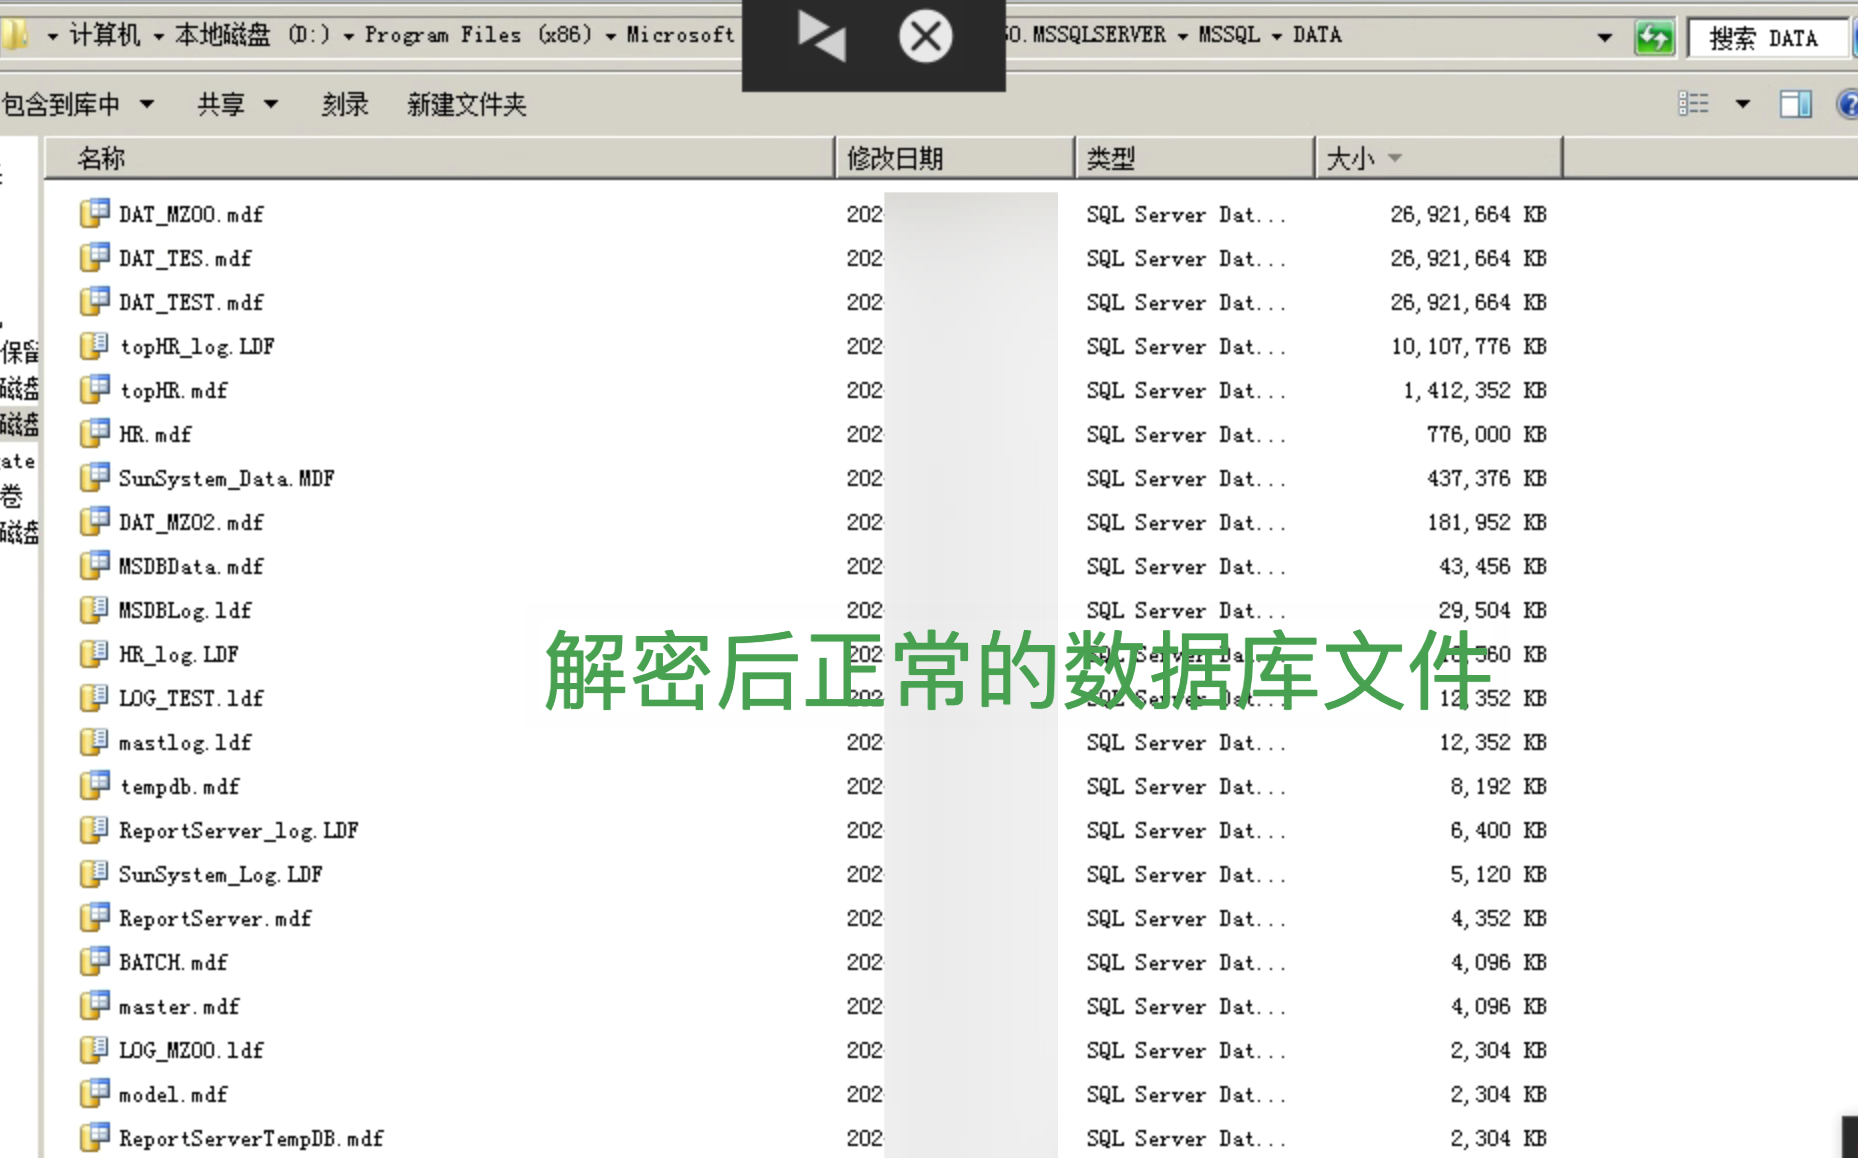The image size is (1858, 1158).
Task: Click the model.mdf file icon
Action: (94, 1093)
